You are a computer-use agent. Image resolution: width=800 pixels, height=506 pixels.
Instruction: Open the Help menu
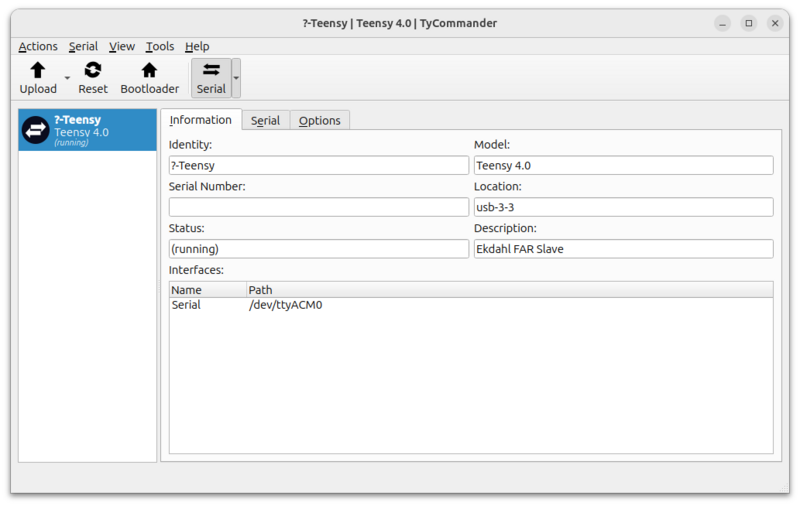pyautogui.click(x=197, y=46)
